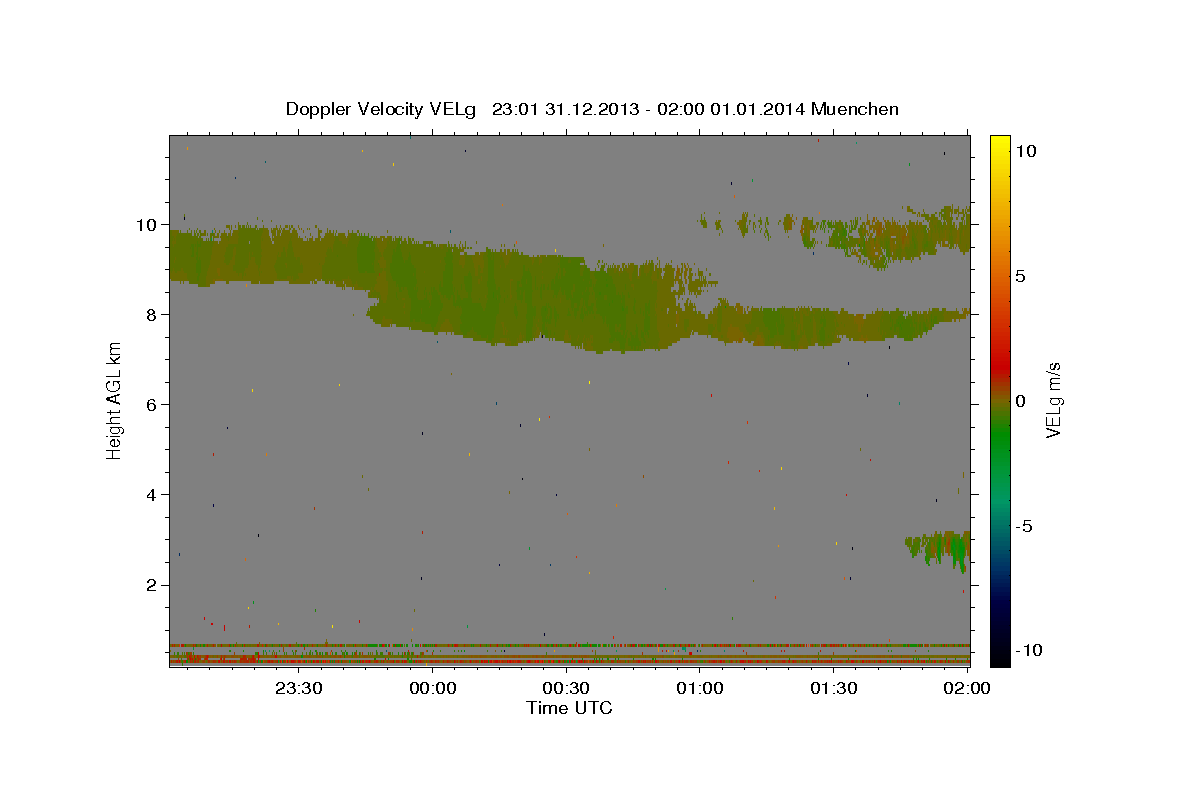1200x800 pixels.
Task: Click the yellow top of the colorbar
Action: tap(1000, 145)
